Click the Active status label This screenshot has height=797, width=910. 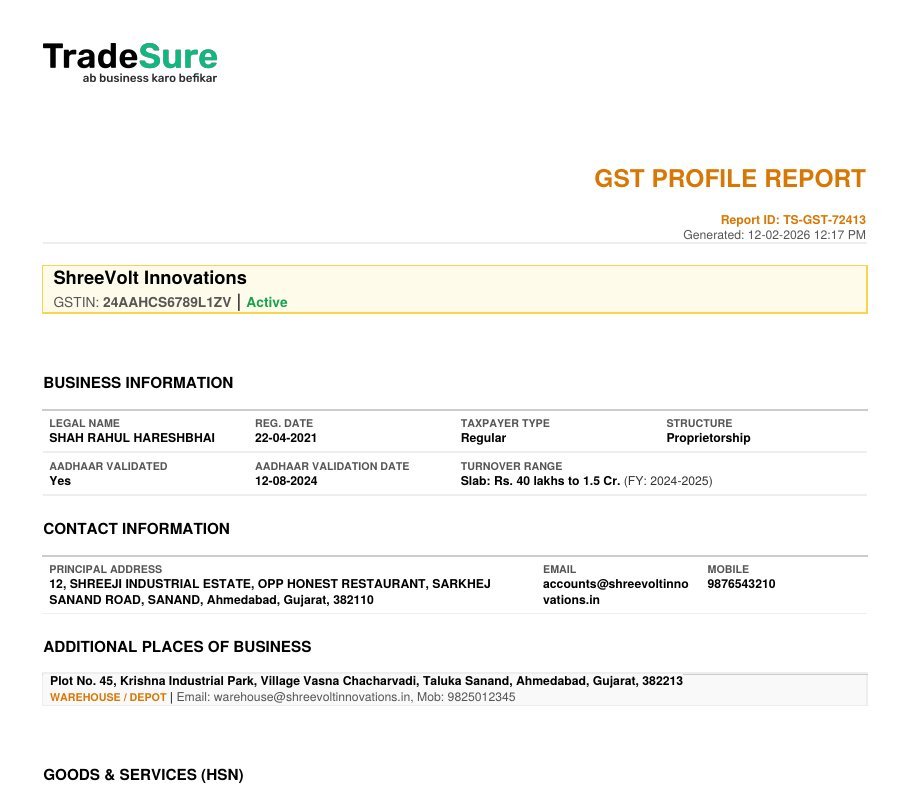267,302
